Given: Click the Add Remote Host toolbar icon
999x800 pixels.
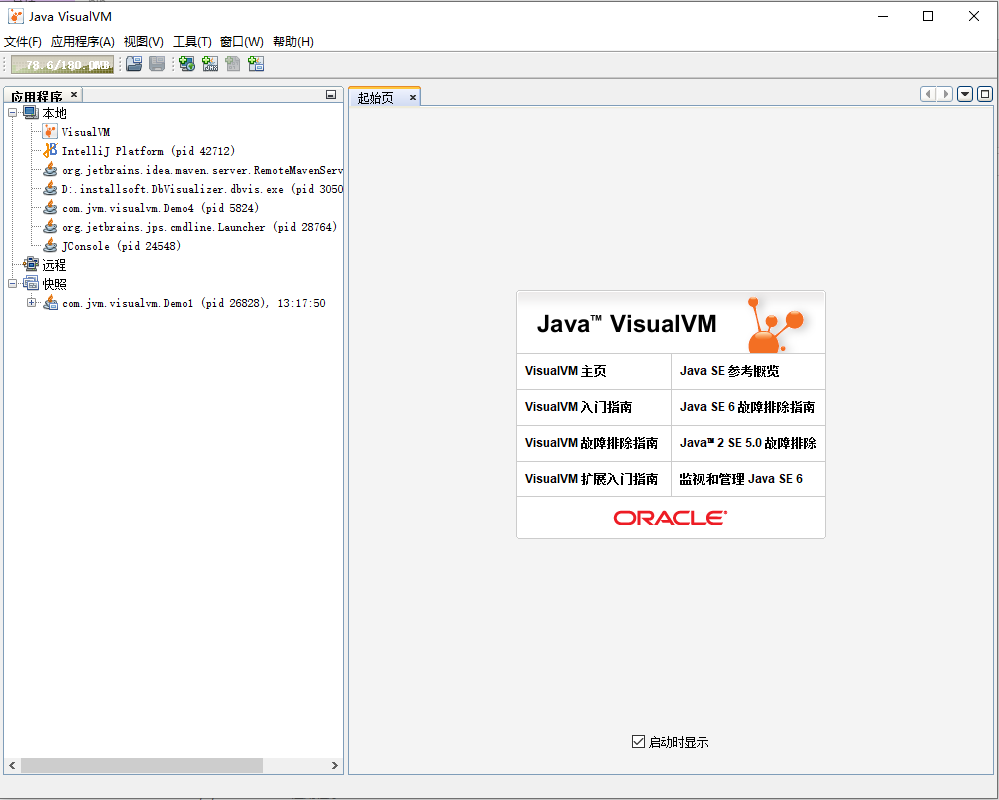Looking at the screenshot, I should [x=187, y=64].
